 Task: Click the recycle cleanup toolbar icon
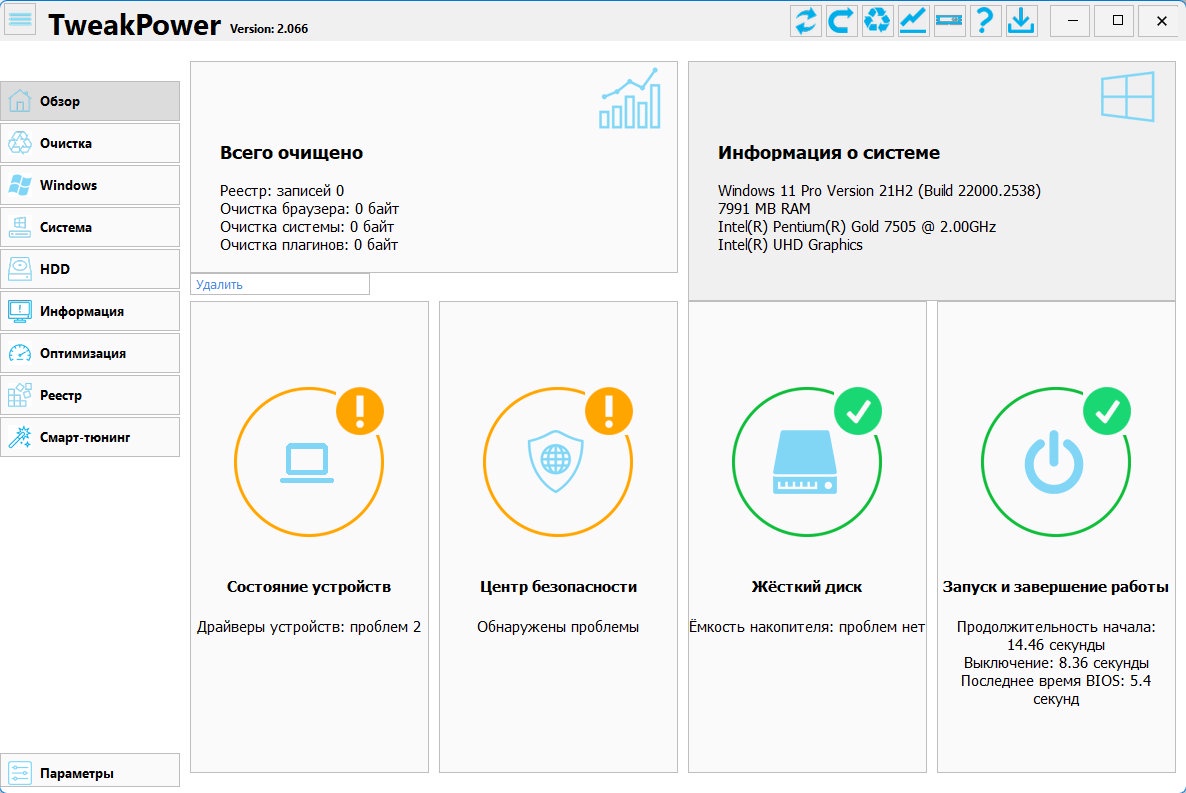[877, 20]
